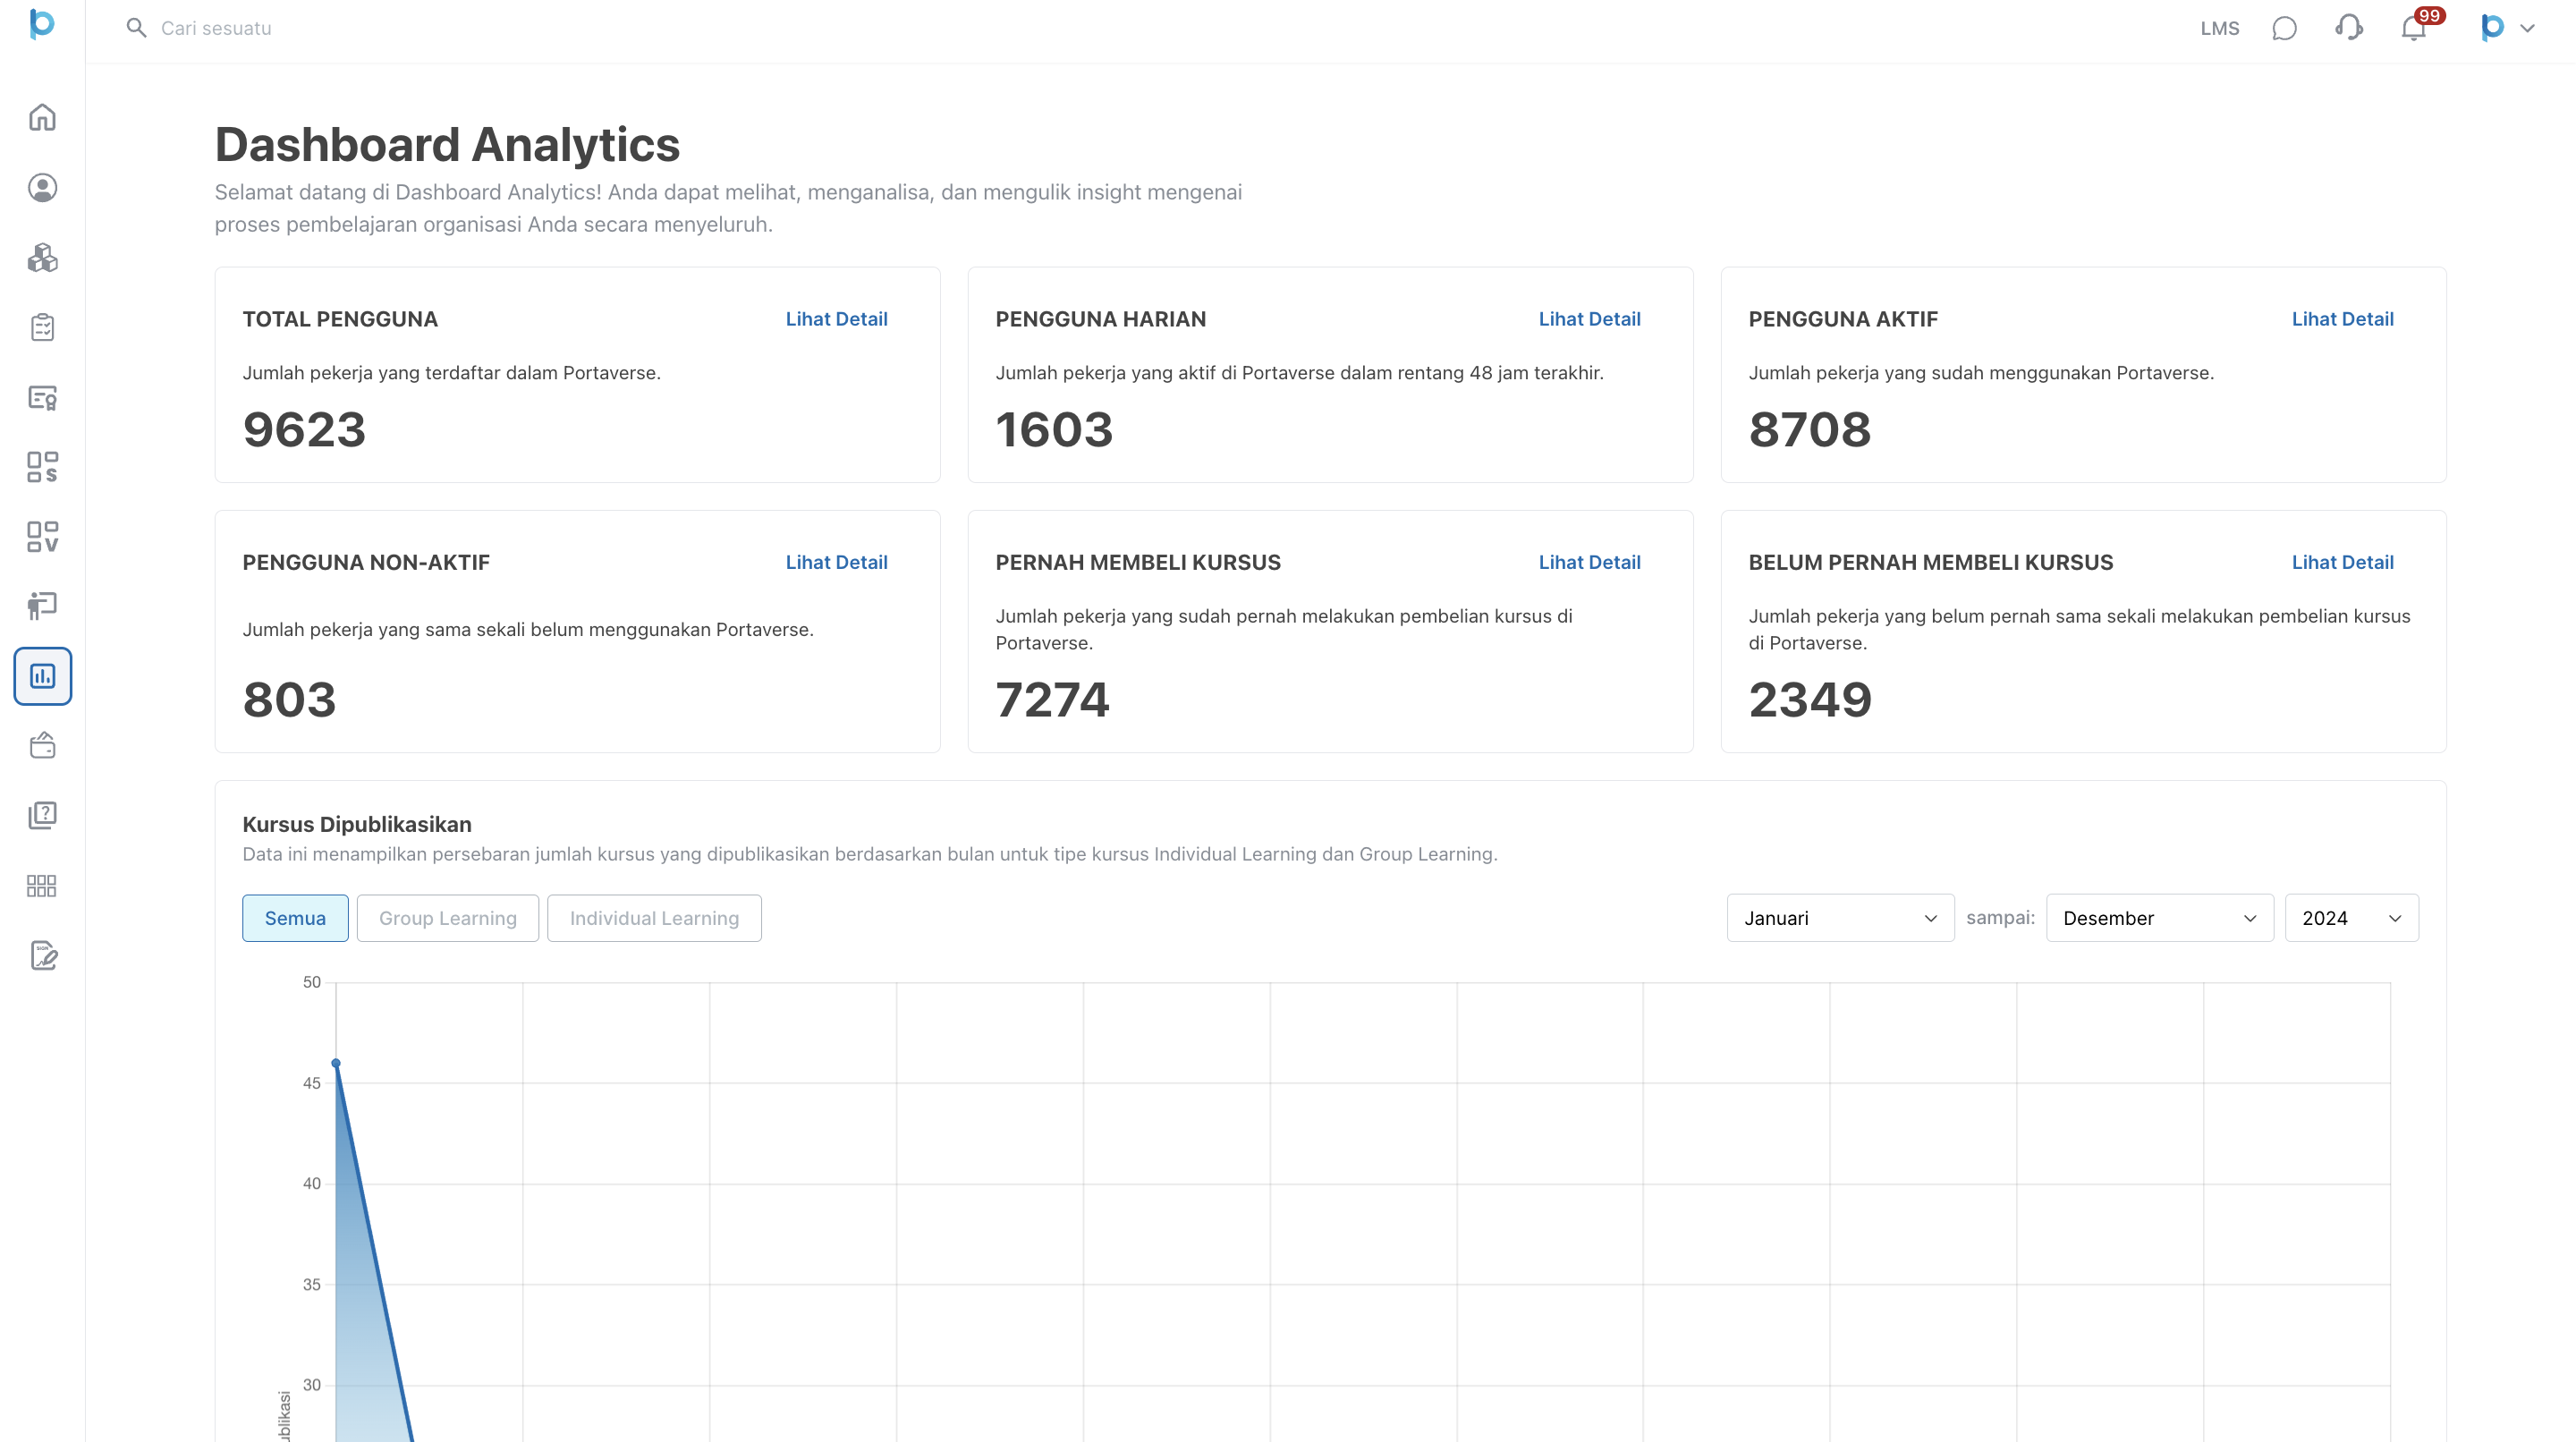Click Lihat Detail for Total Pengguna

pyautogui.click(x=836, y=319)
